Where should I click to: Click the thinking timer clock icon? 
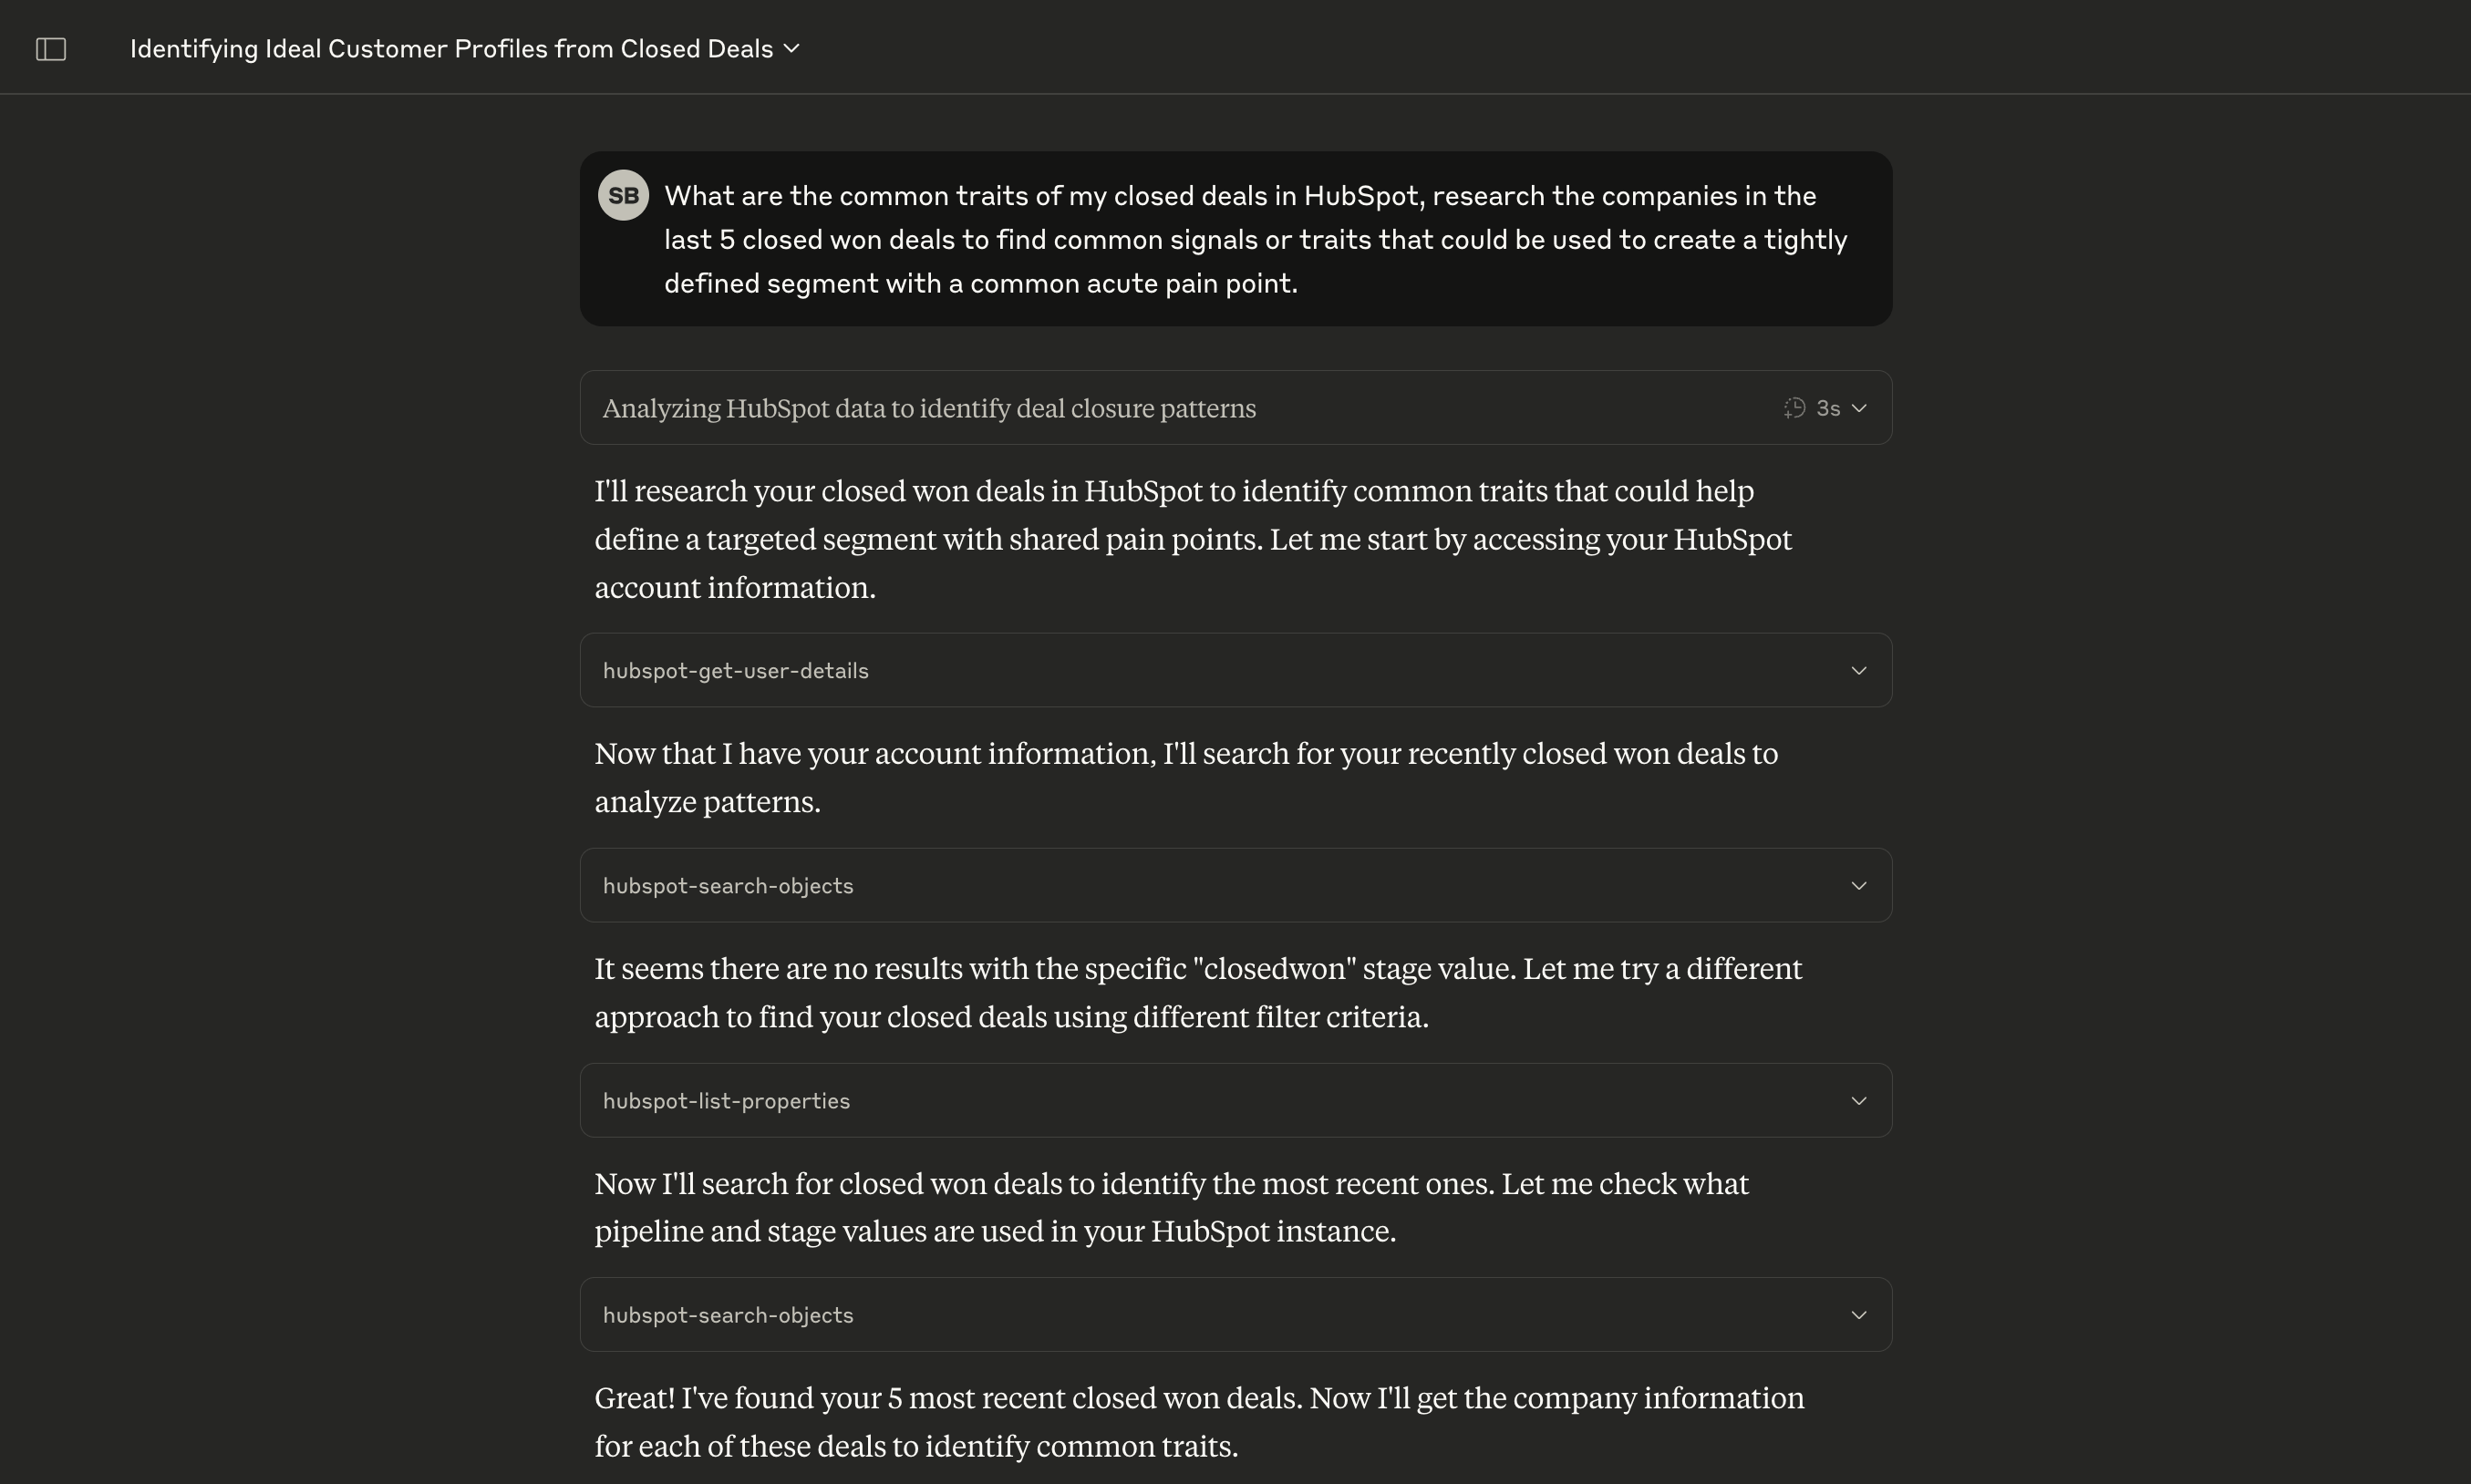(x=1794, y=408)
